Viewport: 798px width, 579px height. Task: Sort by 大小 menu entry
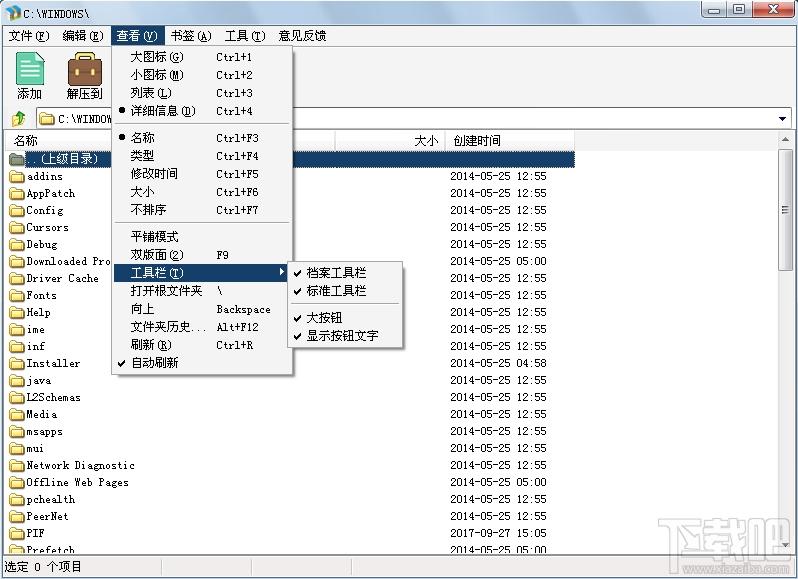tap(202, 192)
